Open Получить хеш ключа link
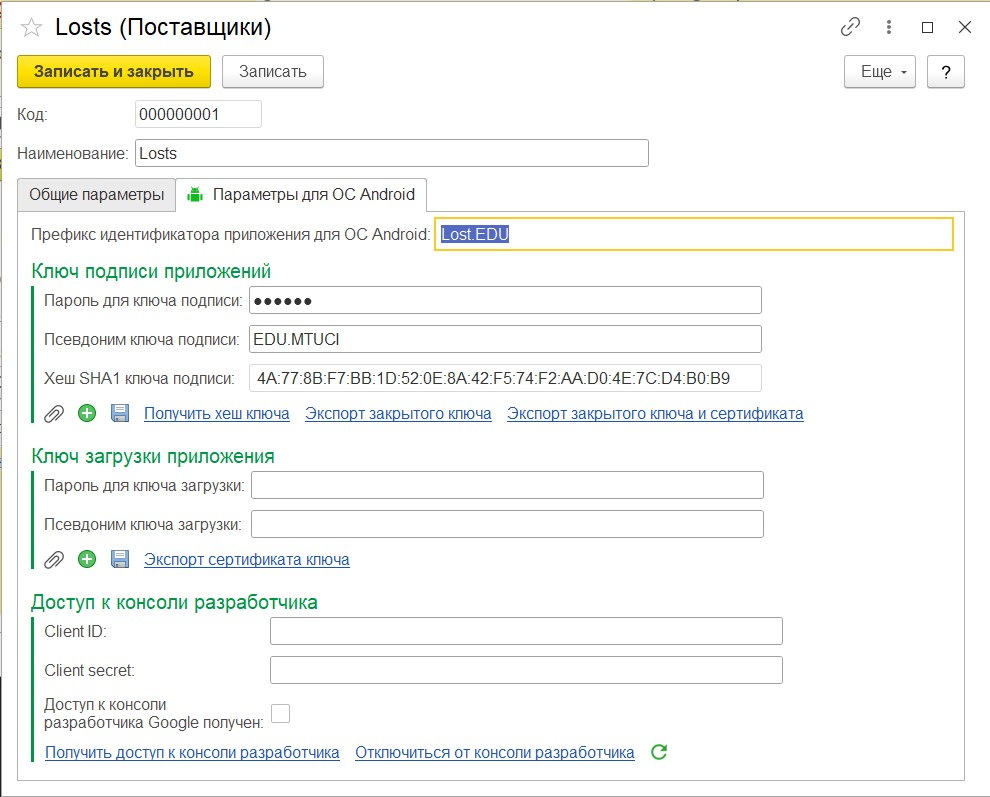The height and width of the screenshot is (797, 990). pos(217,414)
